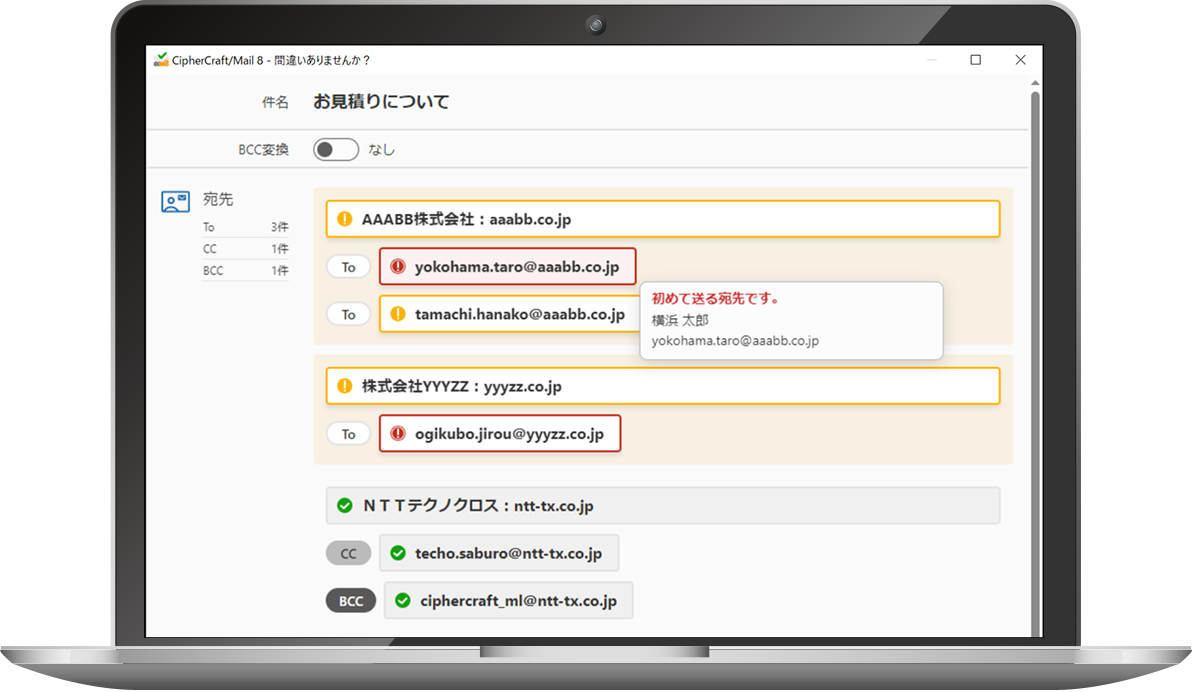Click the To tag beside yokohama.taro
The width and height of the screenshot is (1192, 692).
[x=348, y=267]
